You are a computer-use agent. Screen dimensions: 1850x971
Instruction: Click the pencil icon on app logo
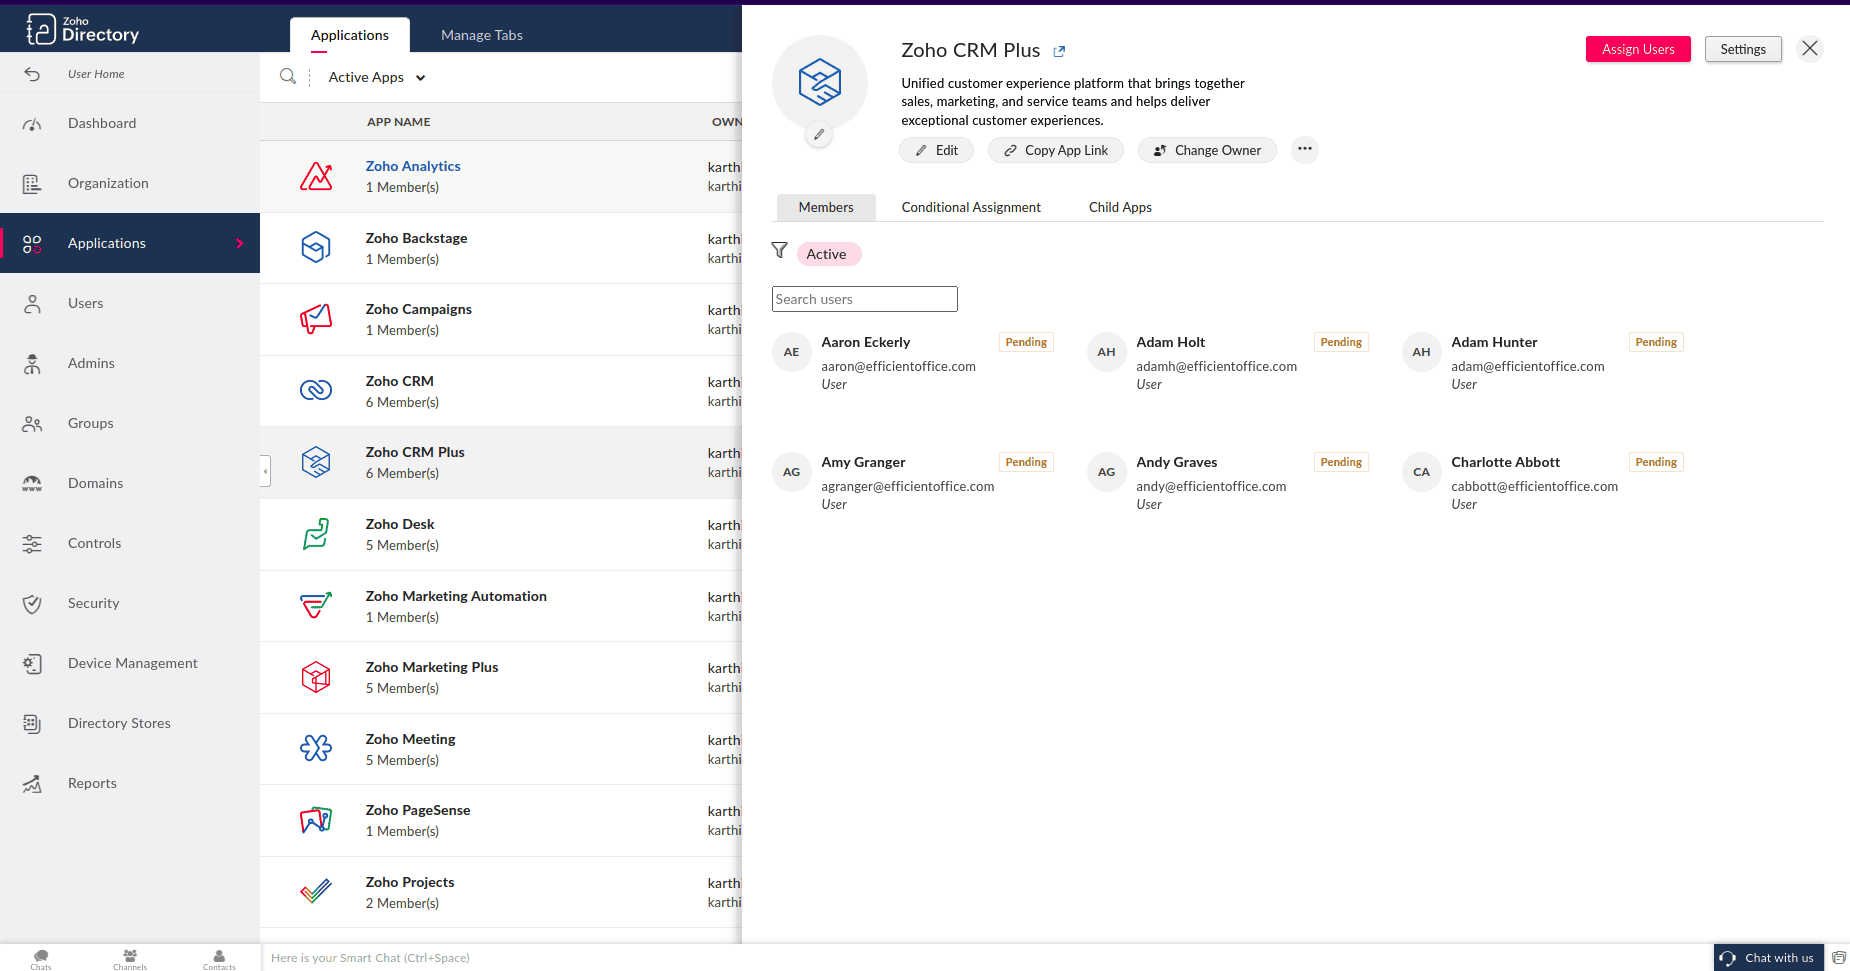[x=819, y=134]
